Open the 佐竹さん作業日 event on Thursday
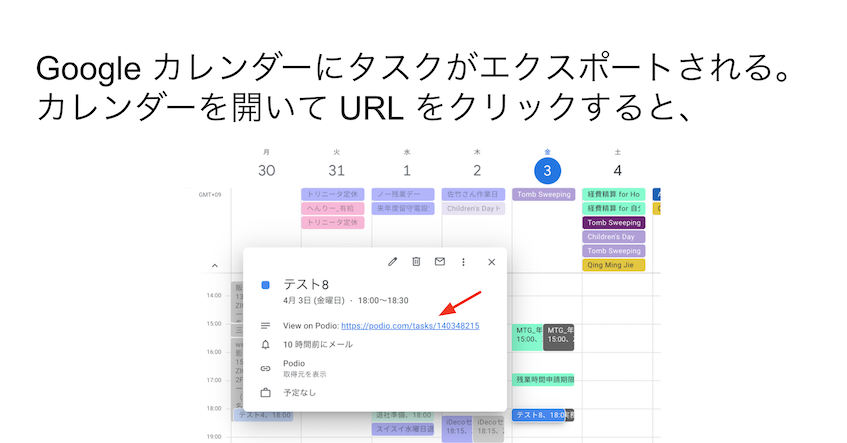This screenshot has height=443, width=847. [474, 194]
